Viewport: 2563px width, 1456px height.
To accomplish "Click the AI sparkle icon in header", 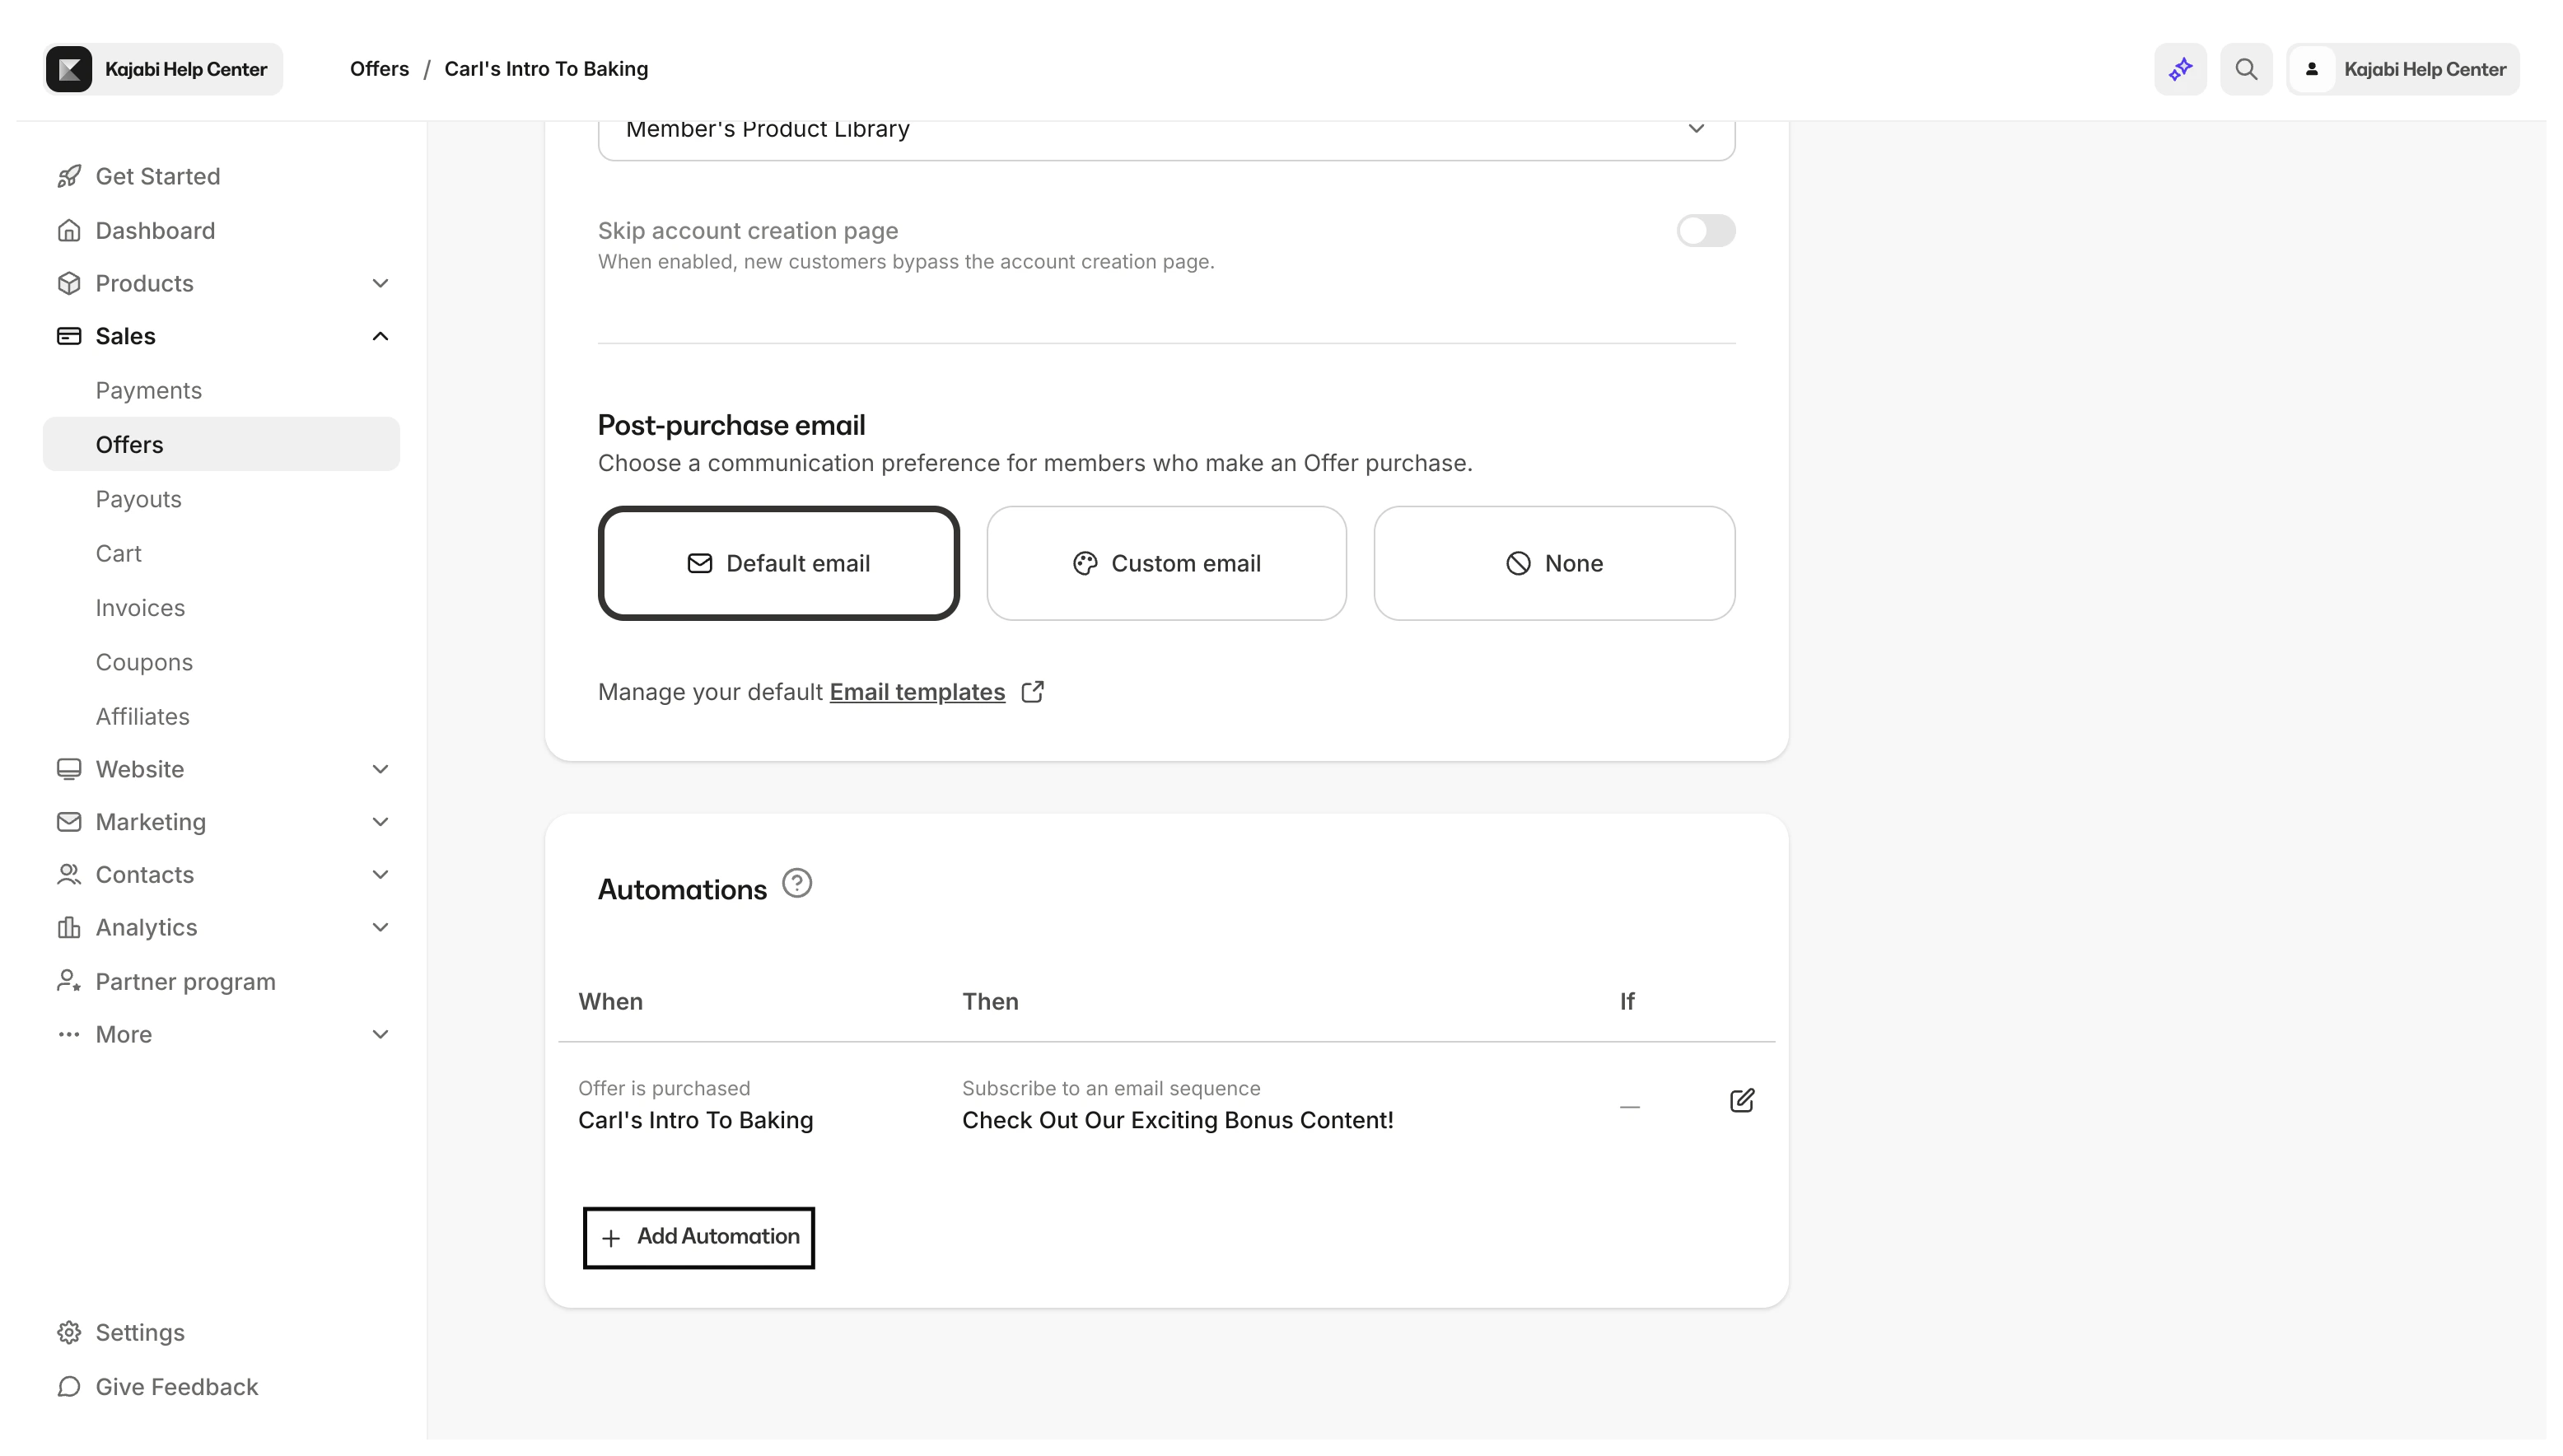I will coord(2180,69).
